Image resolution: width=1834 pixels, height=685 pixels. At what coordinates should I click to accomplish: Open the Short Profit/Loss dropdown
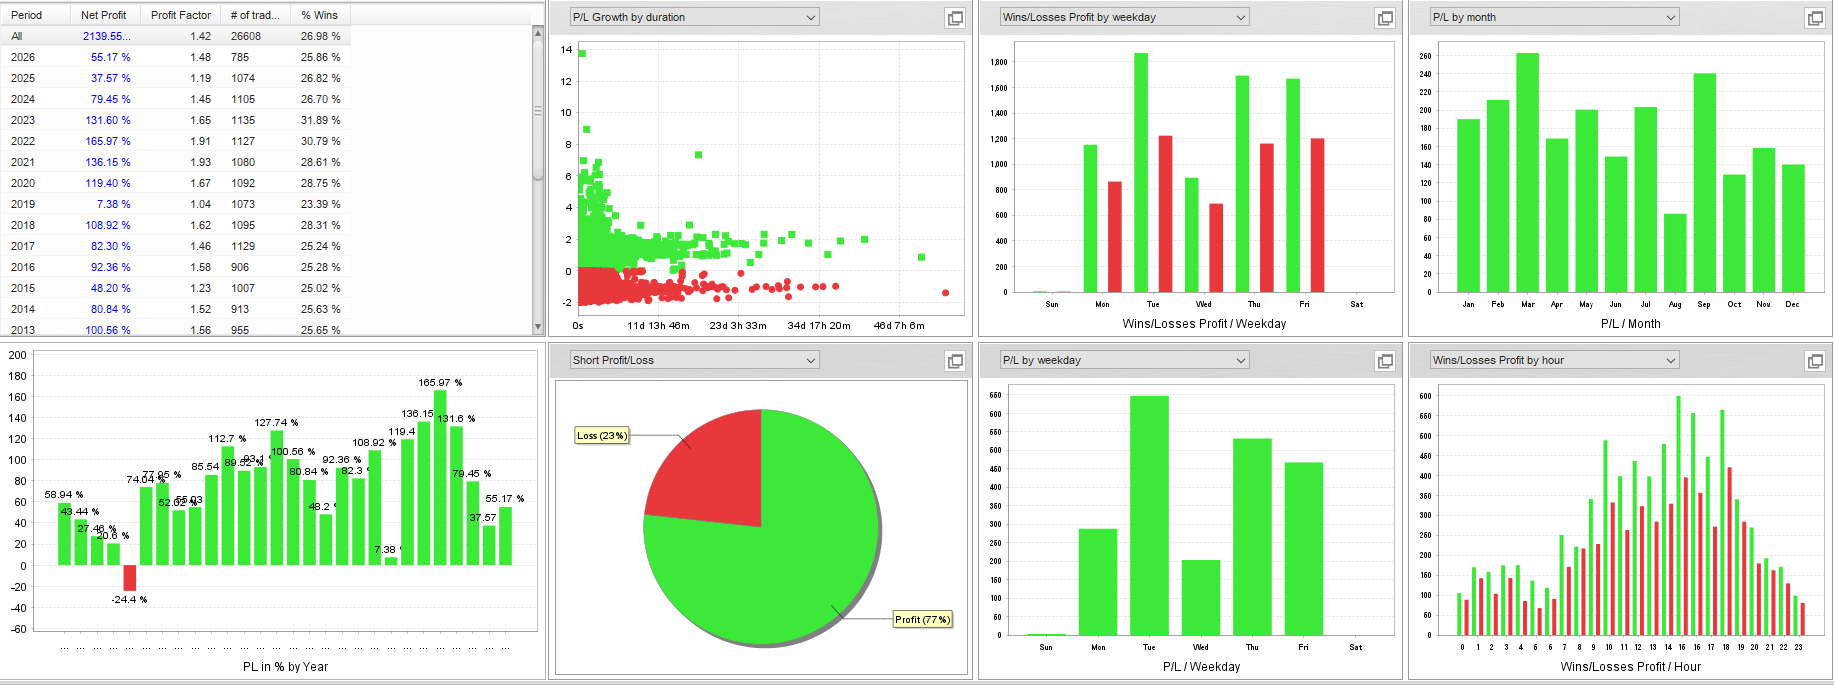[x=694, y=360]
